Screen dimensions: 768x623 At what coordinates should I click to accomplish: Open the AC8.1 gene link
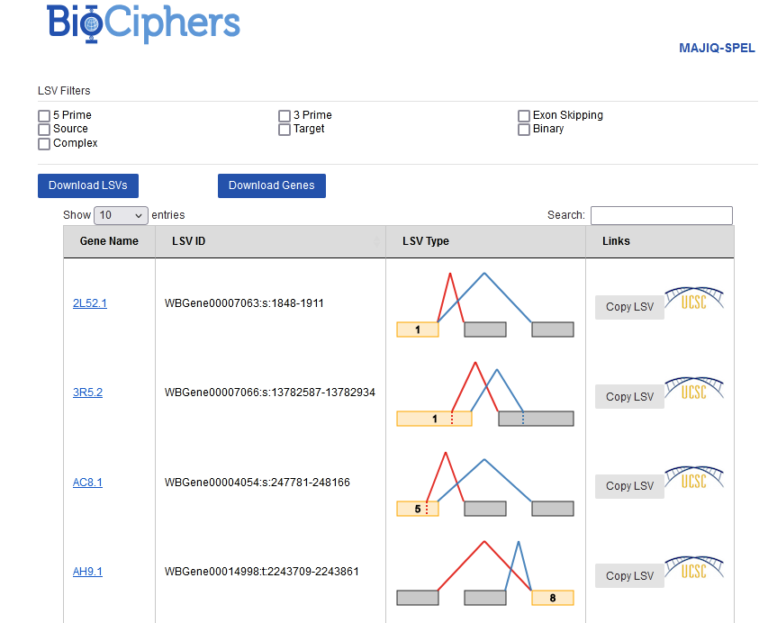(88, 483)
